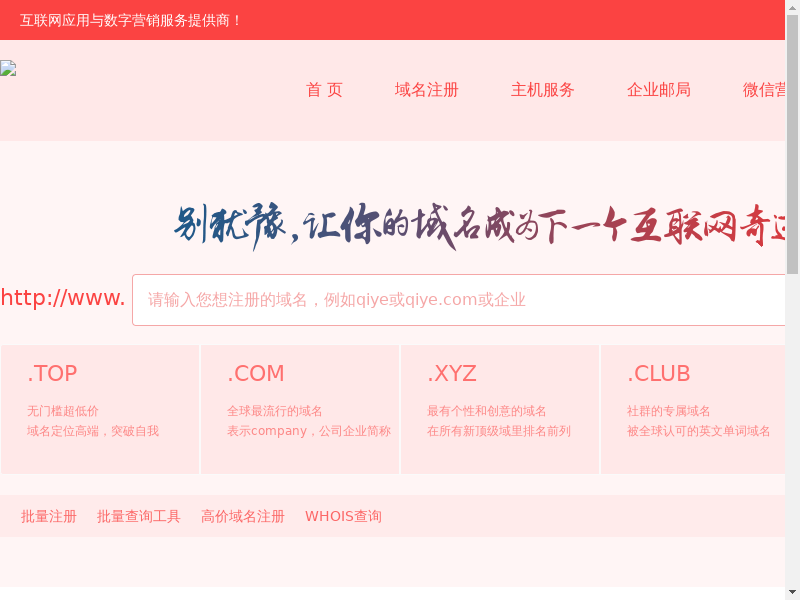Click the vertical scrollbar thumb
This screenshot has height=600, width=800.
pos(792,144)
